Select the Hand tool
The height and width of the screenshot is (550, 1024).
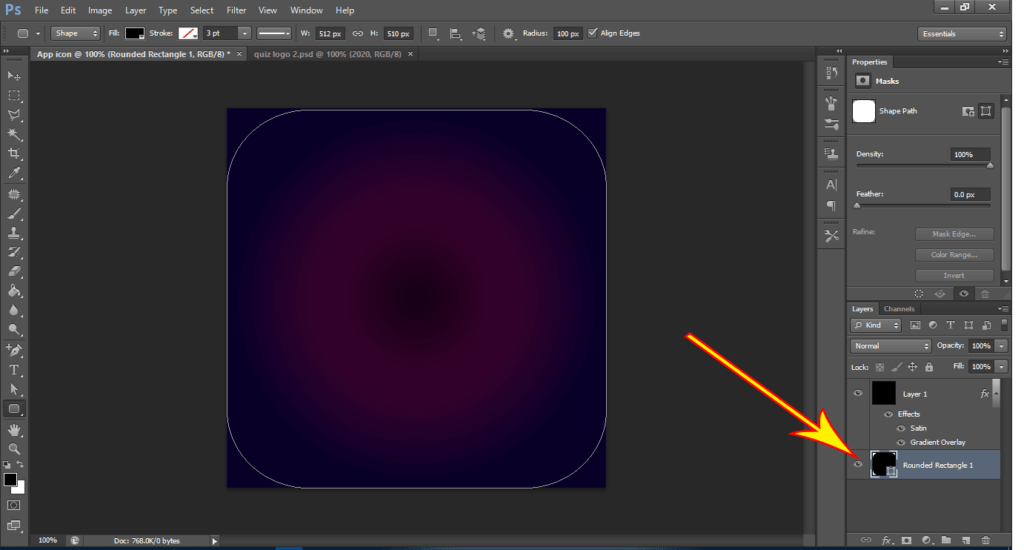[x=14, y=430]
